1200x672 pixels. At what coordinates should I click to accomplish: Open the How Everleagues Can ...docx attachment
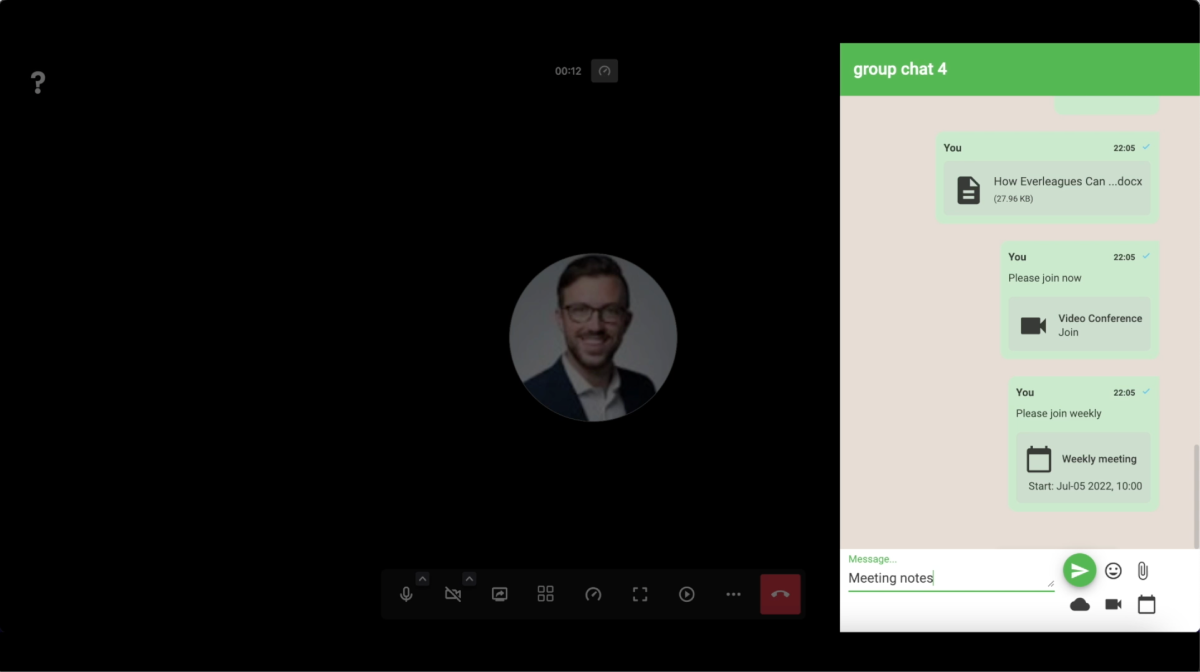[1047, 189]
